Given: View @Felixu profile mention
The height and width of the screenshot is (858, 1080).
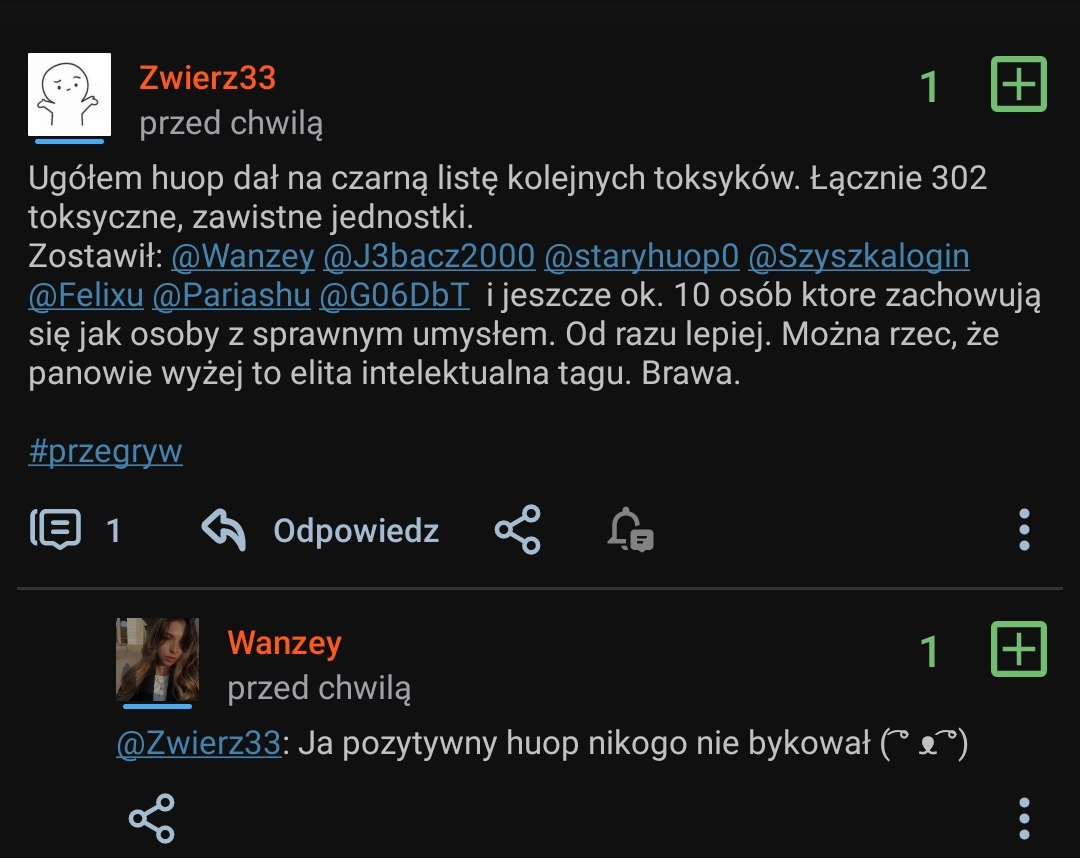Looking at the screenshot, I should coord(86,295).
